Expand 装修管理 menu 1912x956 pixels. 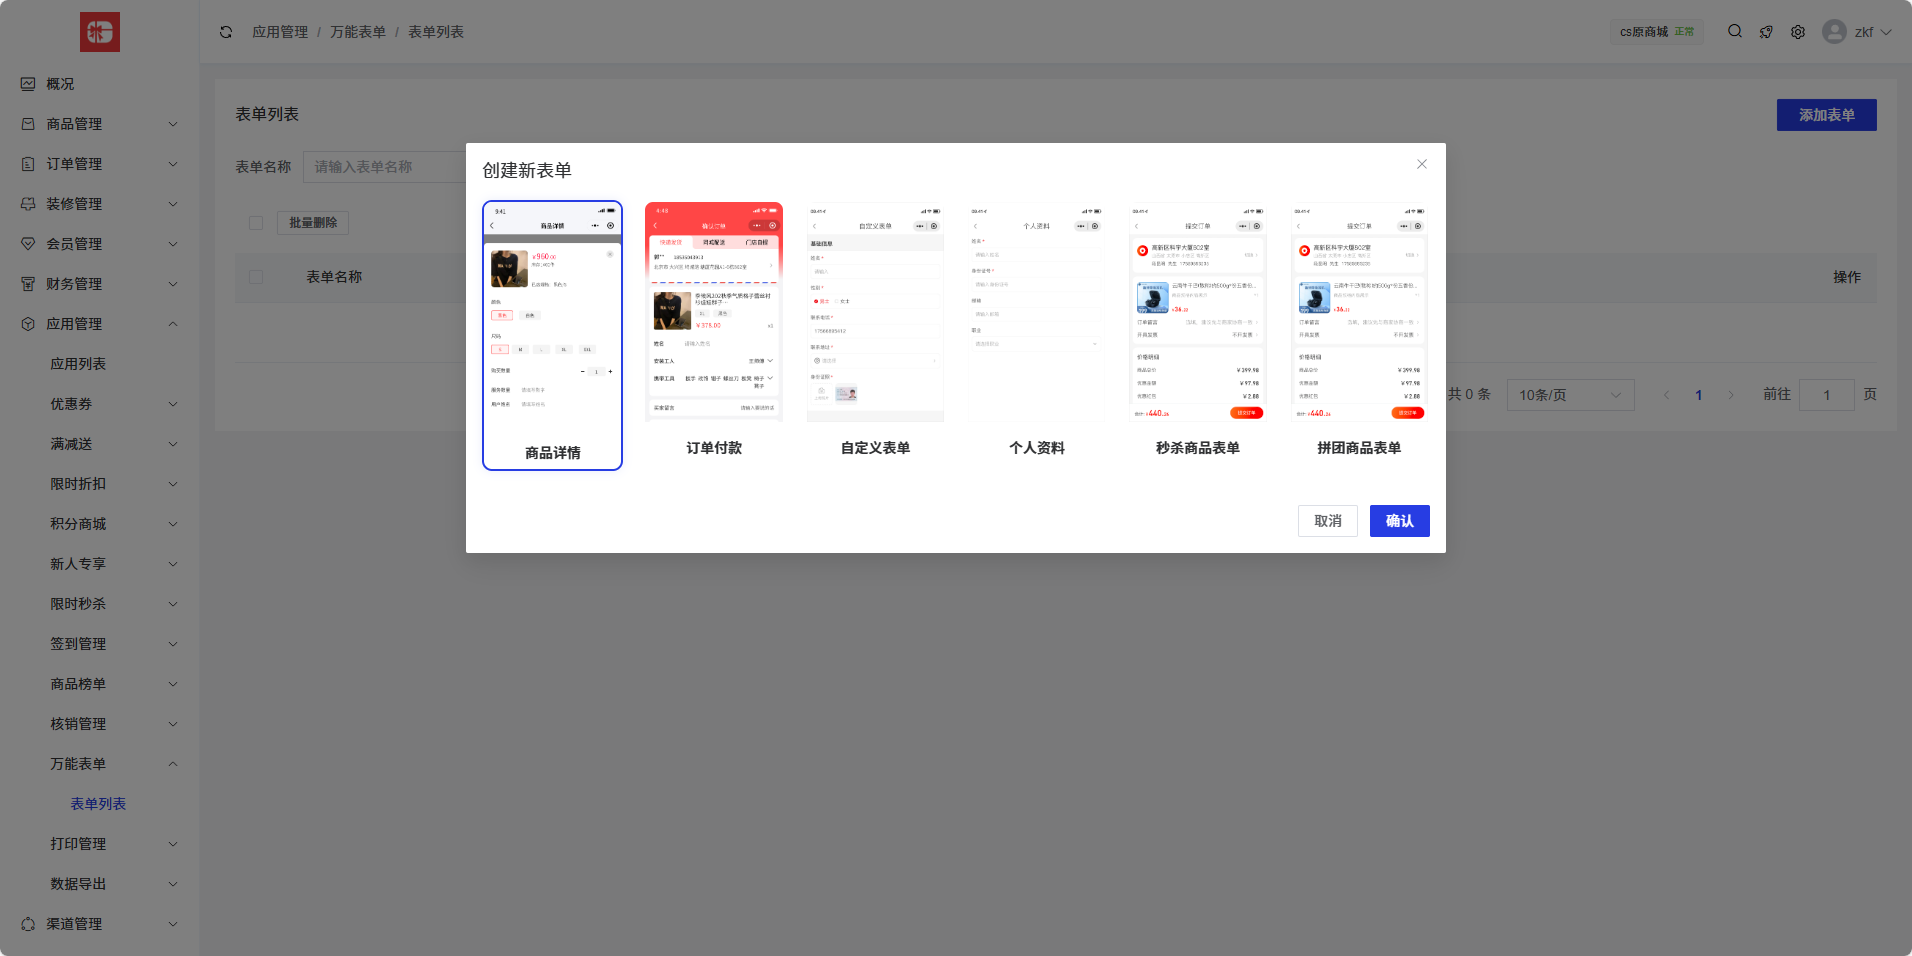point(173,204)
